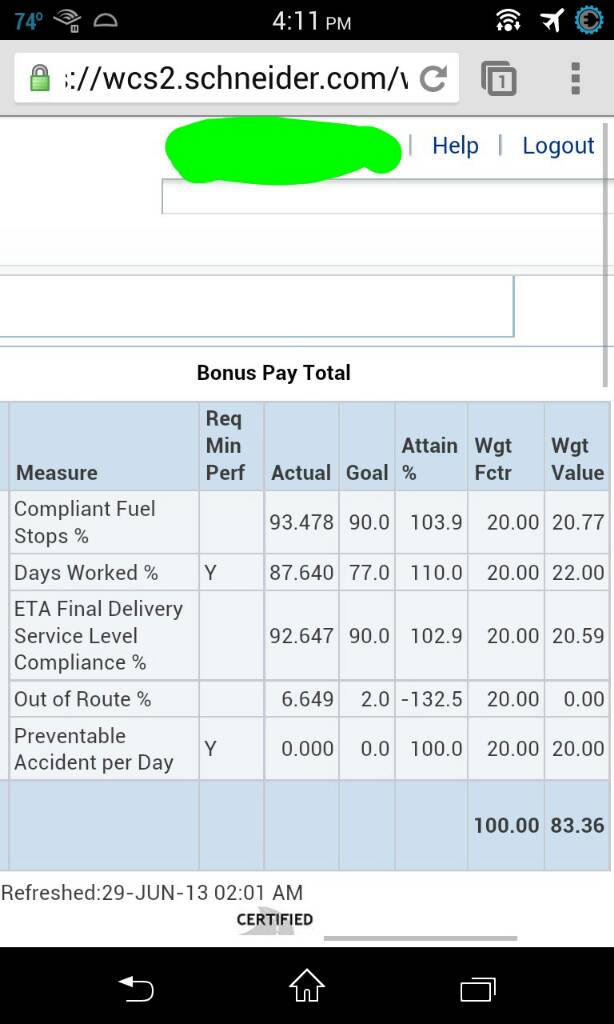Image resolution: width=614 pixels, height=1024 pixels.
Task: Open the browser three-dot overflow menu
Action: (x=575, y=78)
